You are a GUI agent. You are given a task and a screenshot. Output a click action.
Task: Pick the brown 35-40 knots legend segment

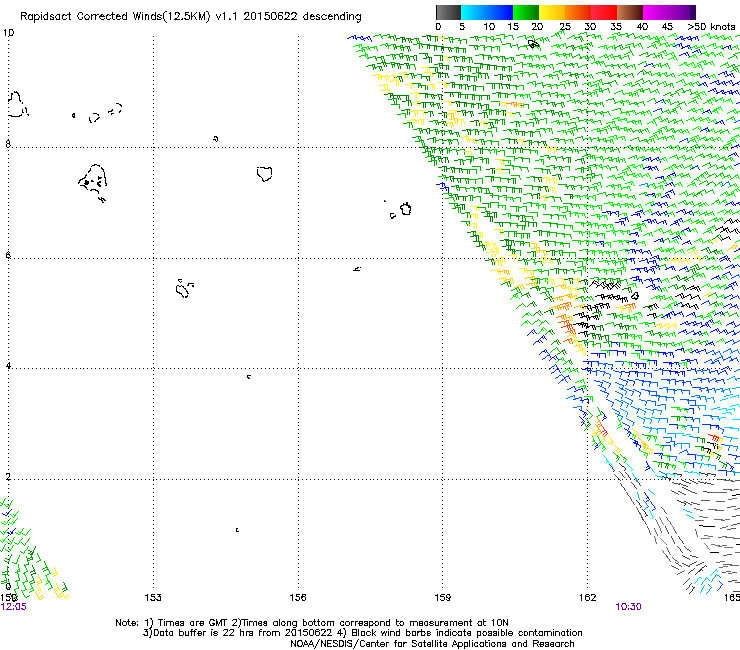tap(630, 12)
